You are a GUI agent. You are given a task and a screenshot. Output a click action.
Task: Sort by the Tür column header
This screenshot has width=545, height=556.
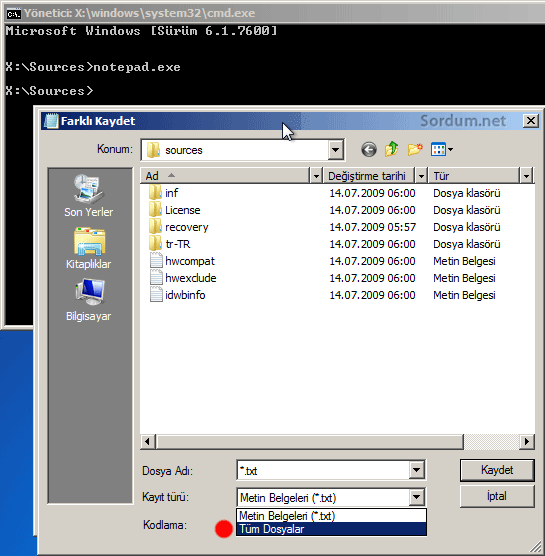pos(474,176)
